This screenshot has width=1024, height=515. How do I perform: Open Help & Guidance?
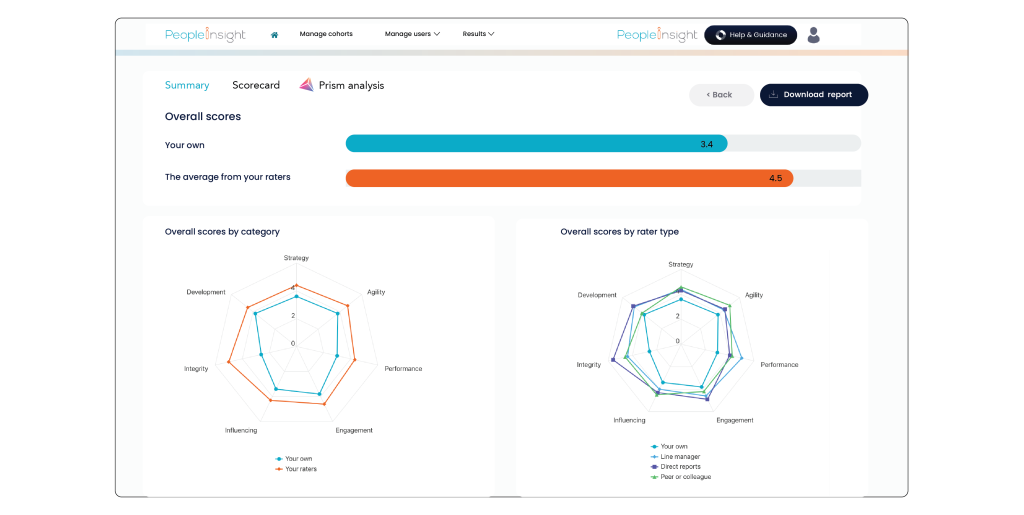tap(750, 35)
